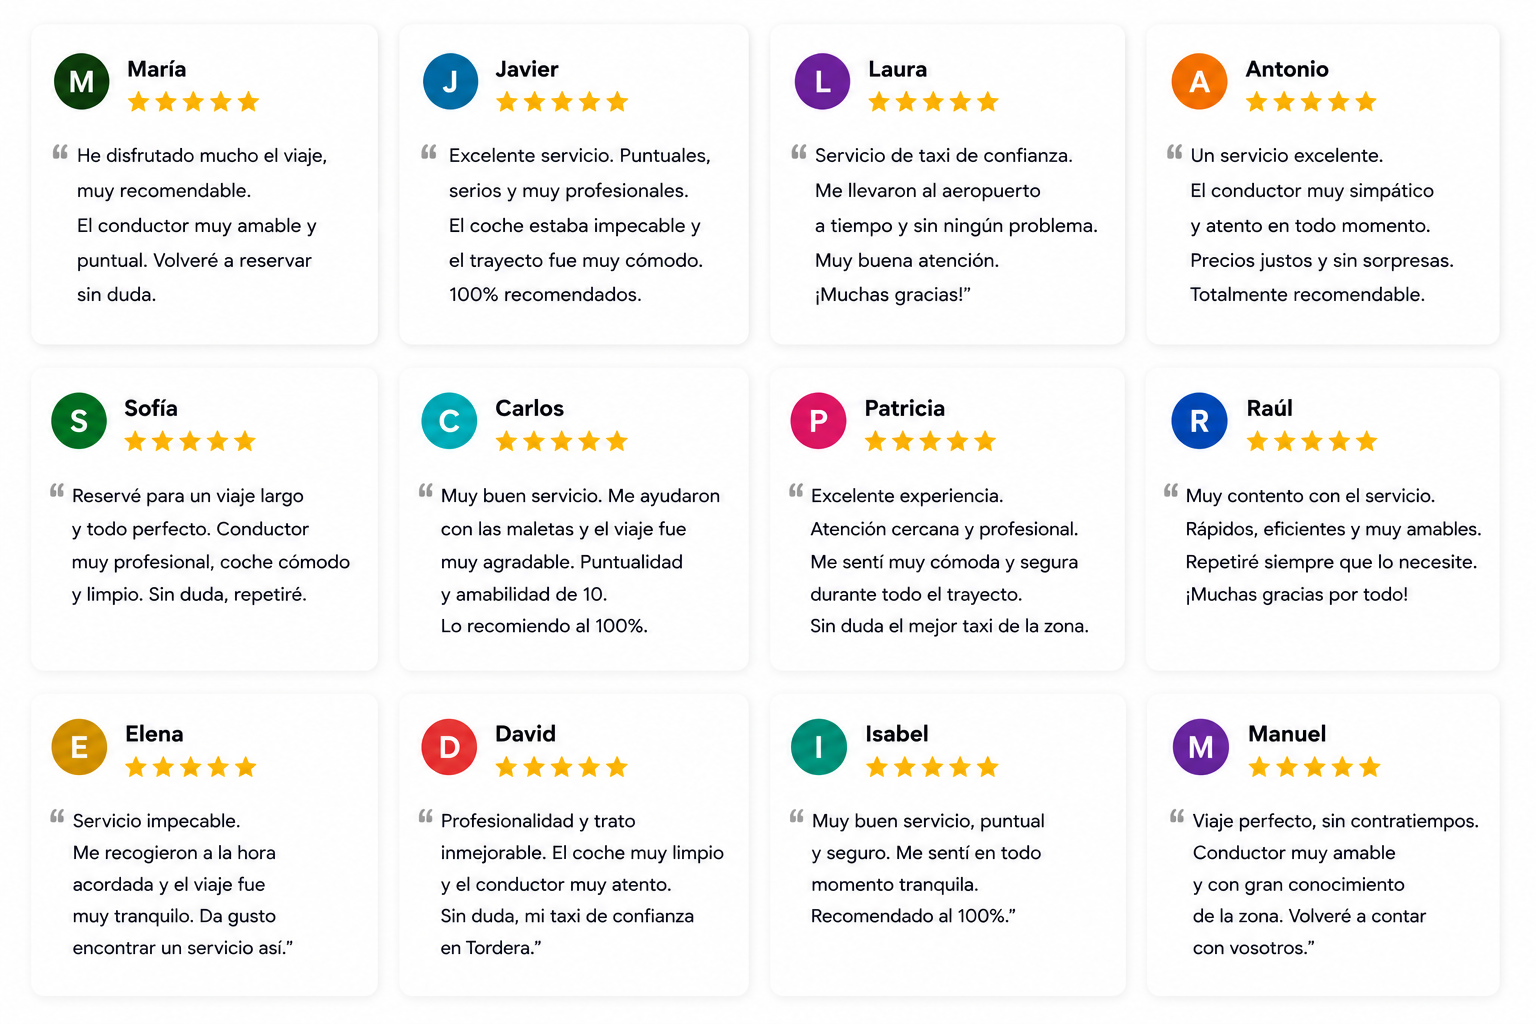Click Isabel's green I avatar

(x=818, y=747)
